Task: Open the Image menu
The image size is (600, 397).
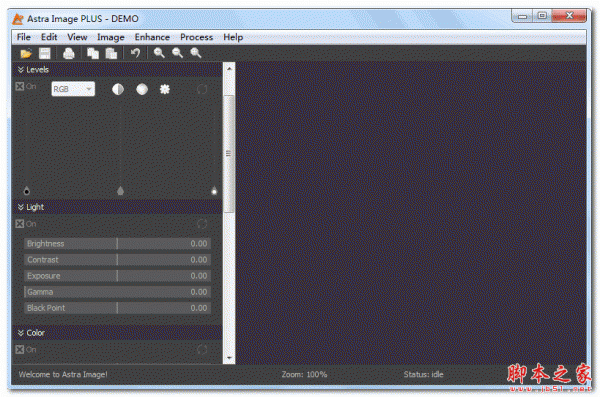Action: tap(111, 37)
